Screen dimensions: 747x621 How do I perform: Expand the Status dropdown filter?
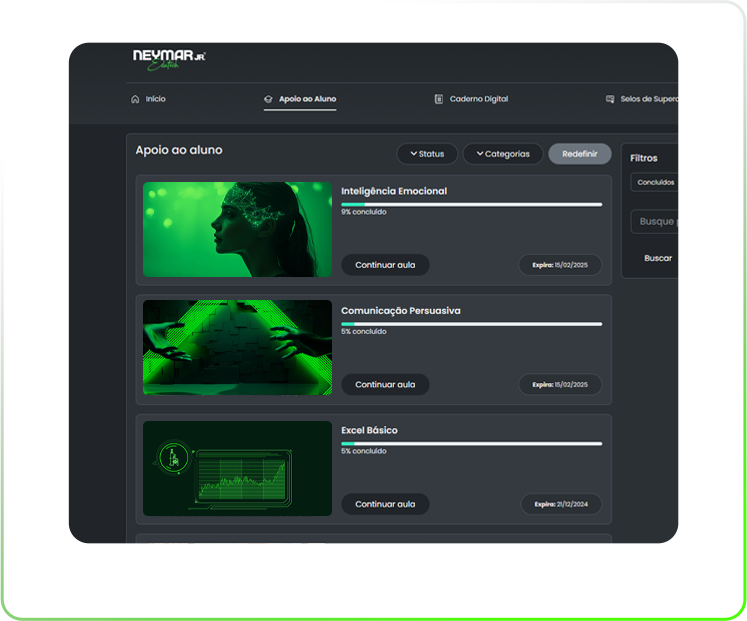[x=427, y=154]
